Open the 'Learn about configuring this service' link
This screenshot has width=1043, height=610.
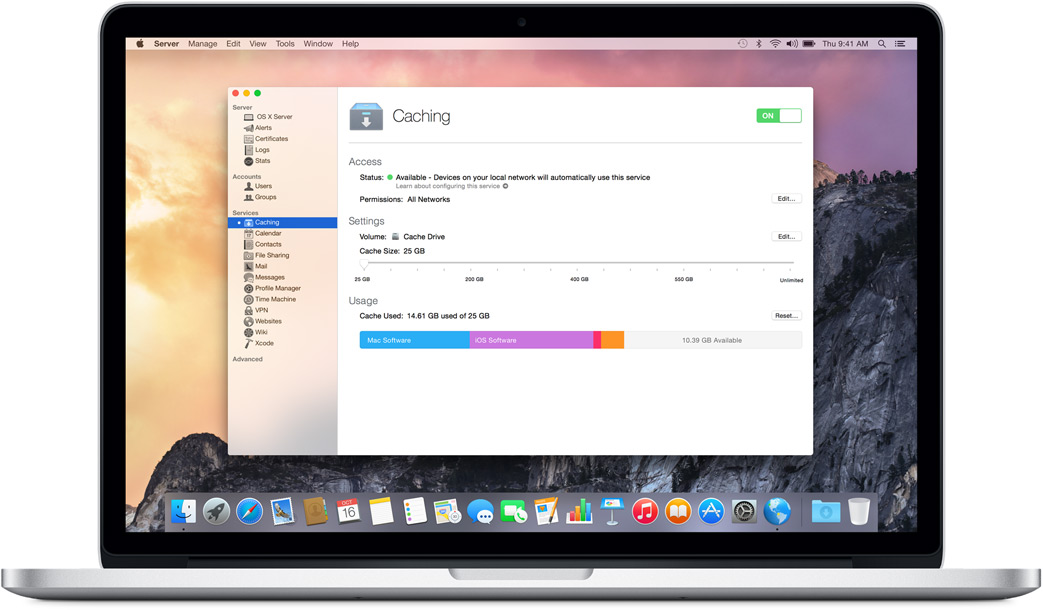point(448,186)
